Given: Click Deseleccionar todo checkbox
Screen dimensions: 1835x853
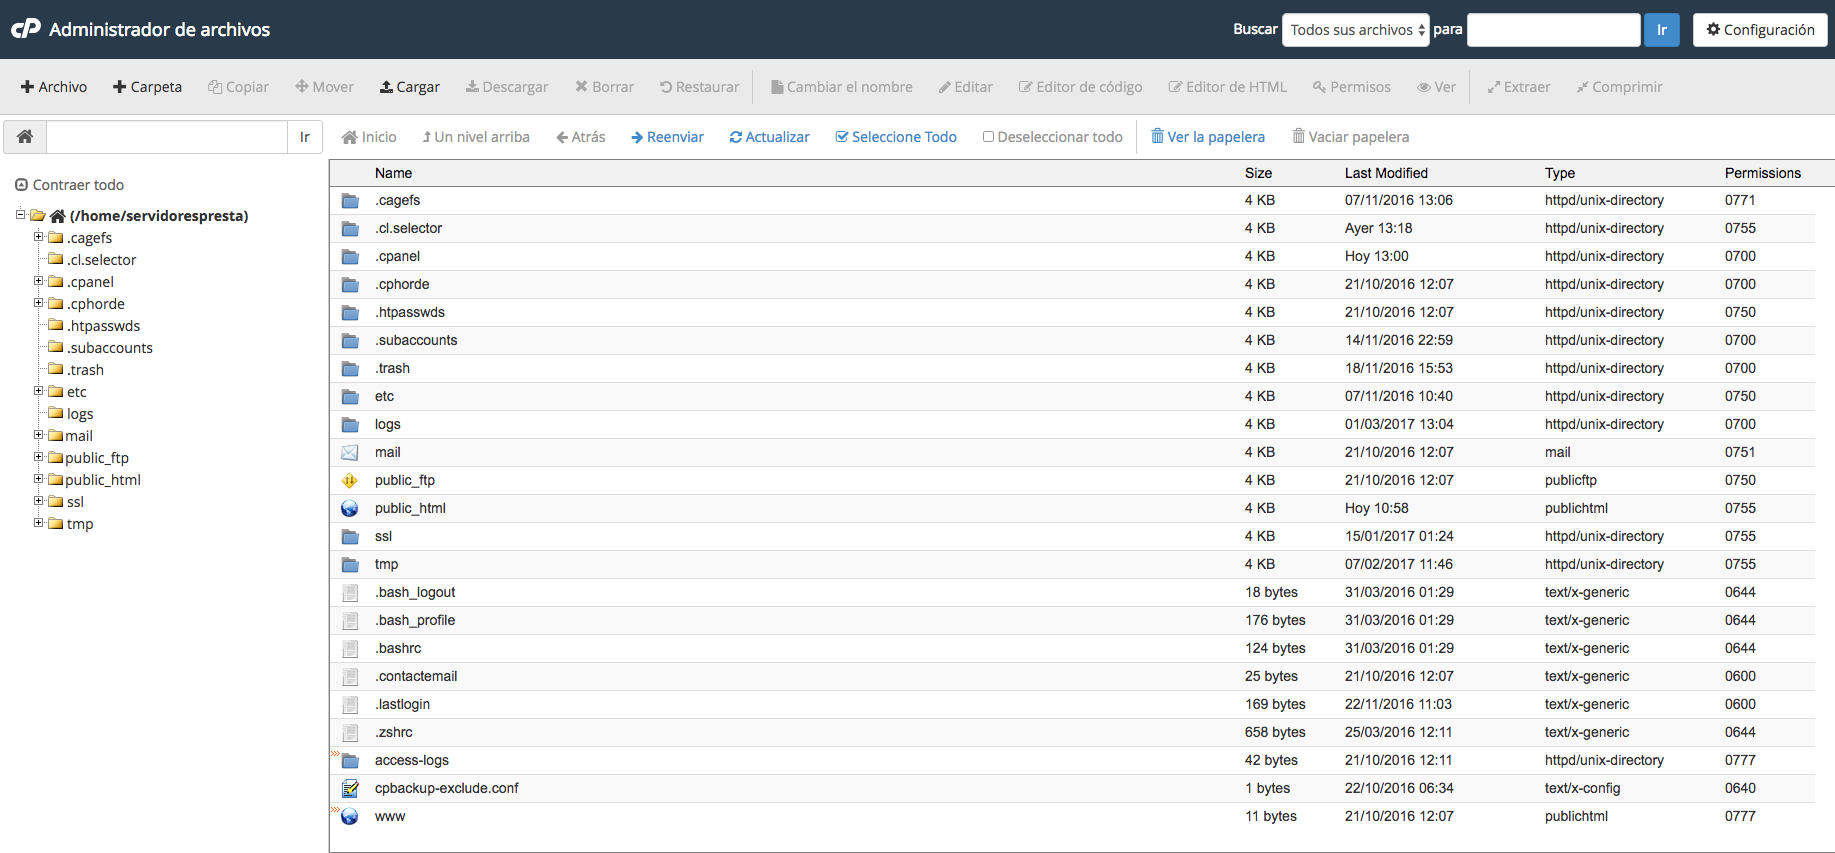Looking at the screenshot, I should pos(988,137).
